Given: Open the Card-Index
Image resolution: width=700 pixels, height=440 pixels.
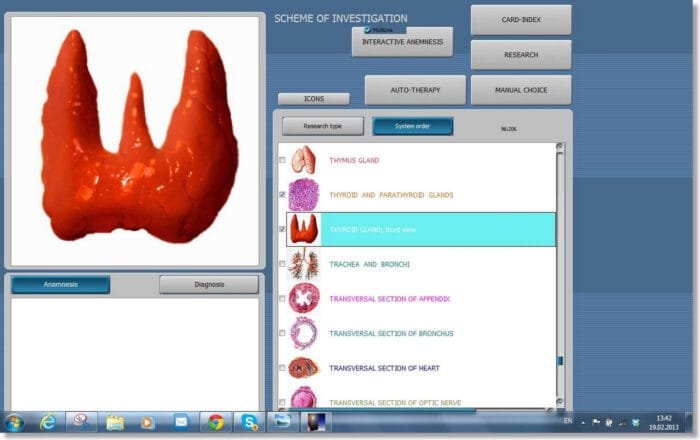Looking at the screenshot, I should click(x=521, y=19).
